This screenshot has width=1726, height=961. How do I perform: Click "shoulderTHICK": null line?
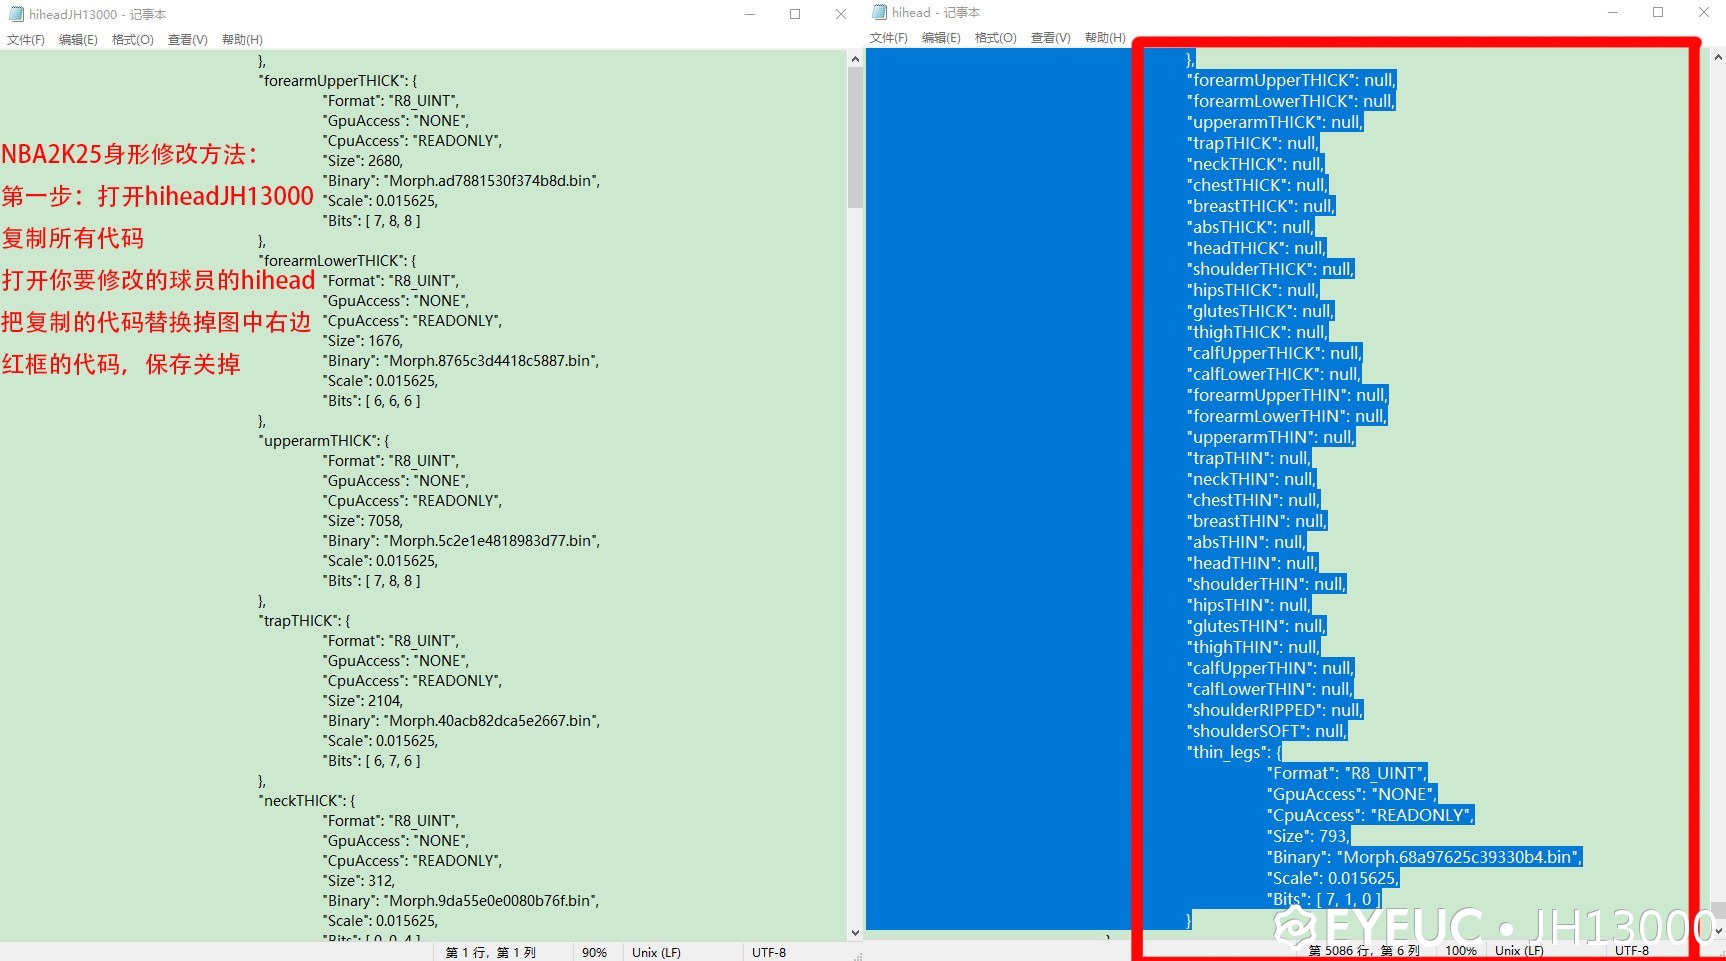click(x=1271, y=269)
